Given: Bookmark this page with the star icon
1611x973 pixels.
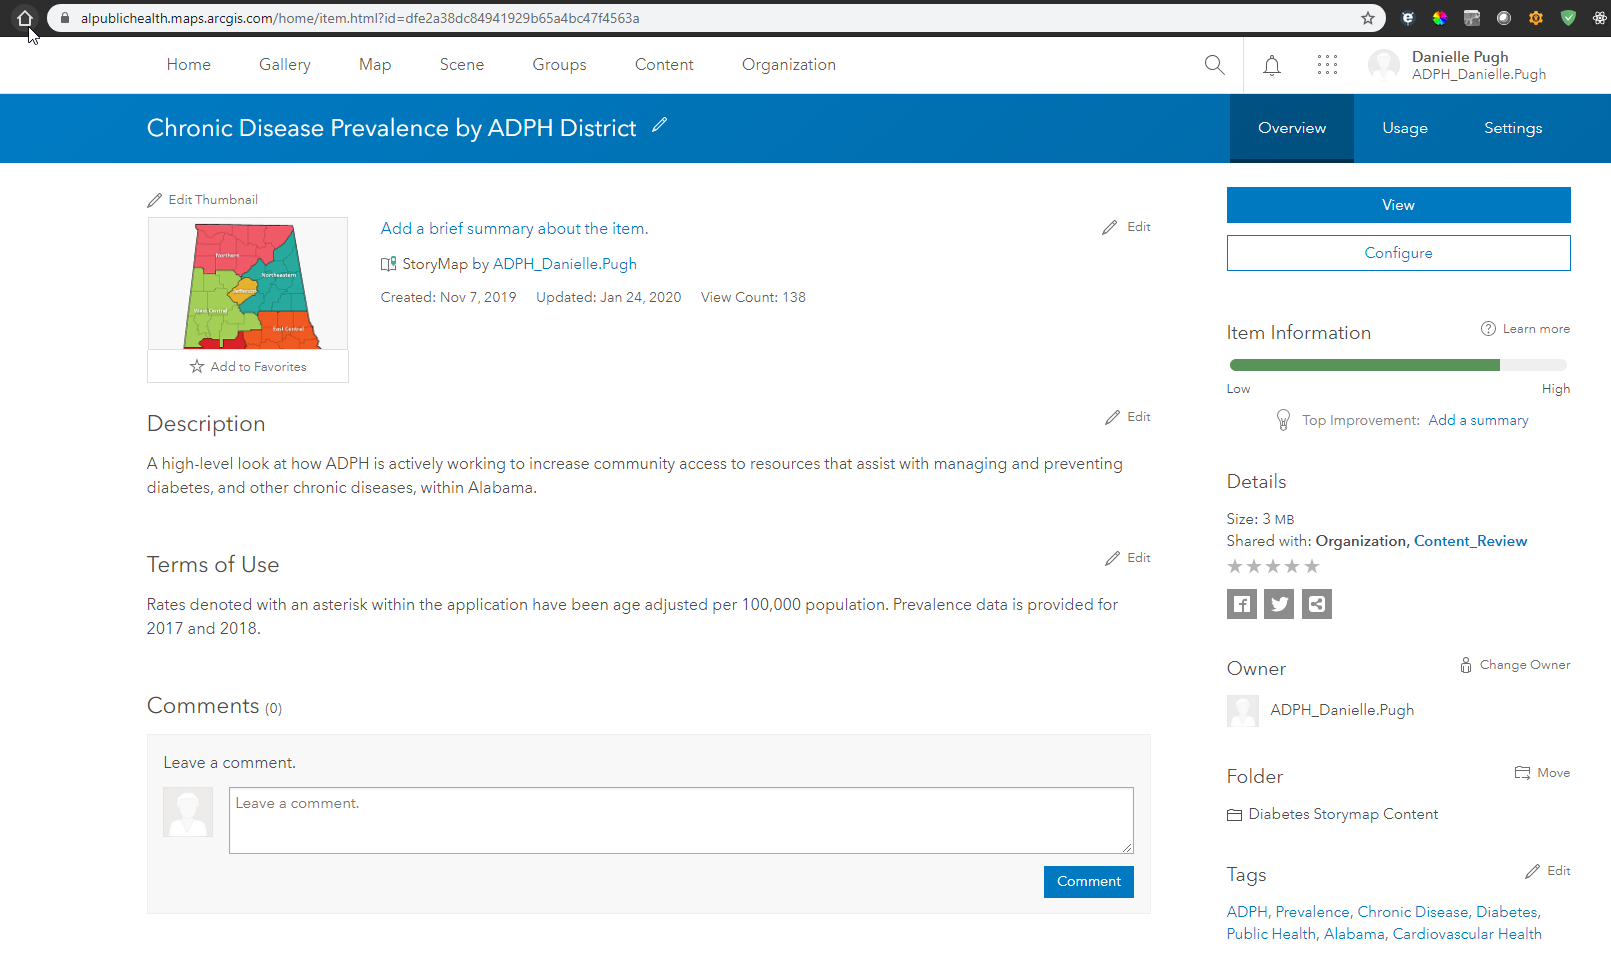Looking at the screenshot, I should point(1368,18).
